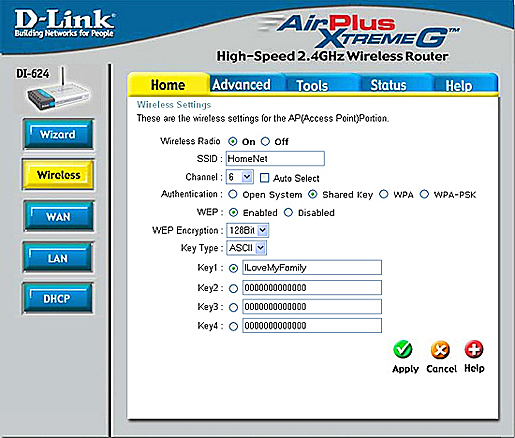This screenshot has height=438, width=515.
Task: Click the DI-624 router image
Action: 57,90
